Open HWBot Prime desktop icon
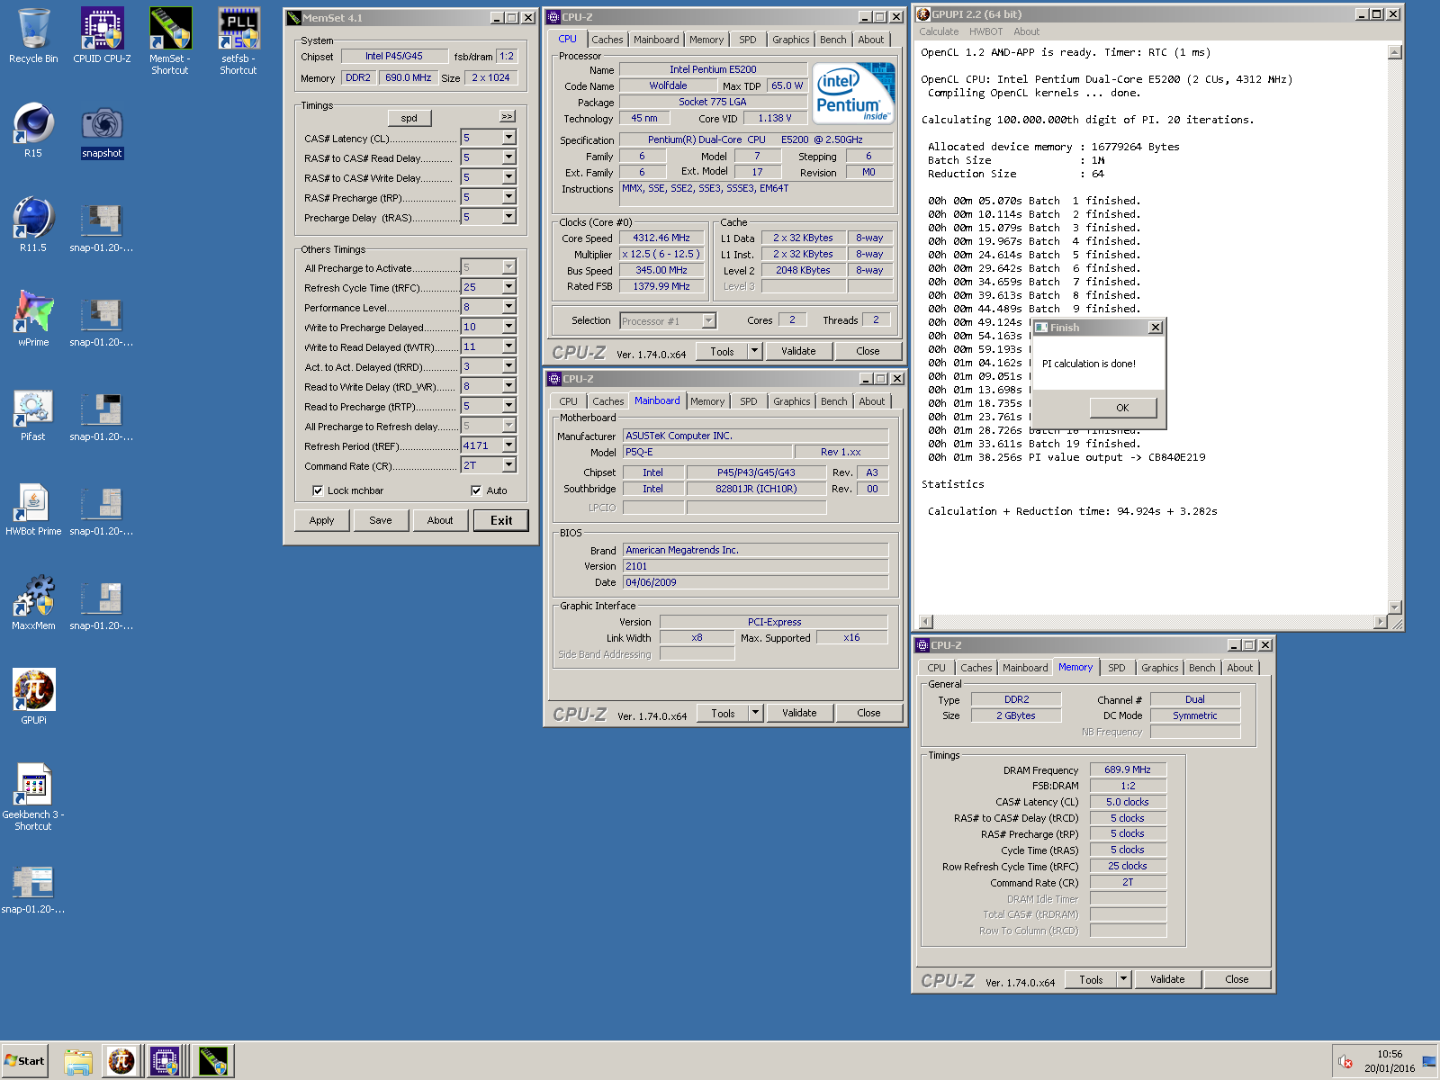The width and height of the screenshot is (1440, 1080). [x=33, y=509]
